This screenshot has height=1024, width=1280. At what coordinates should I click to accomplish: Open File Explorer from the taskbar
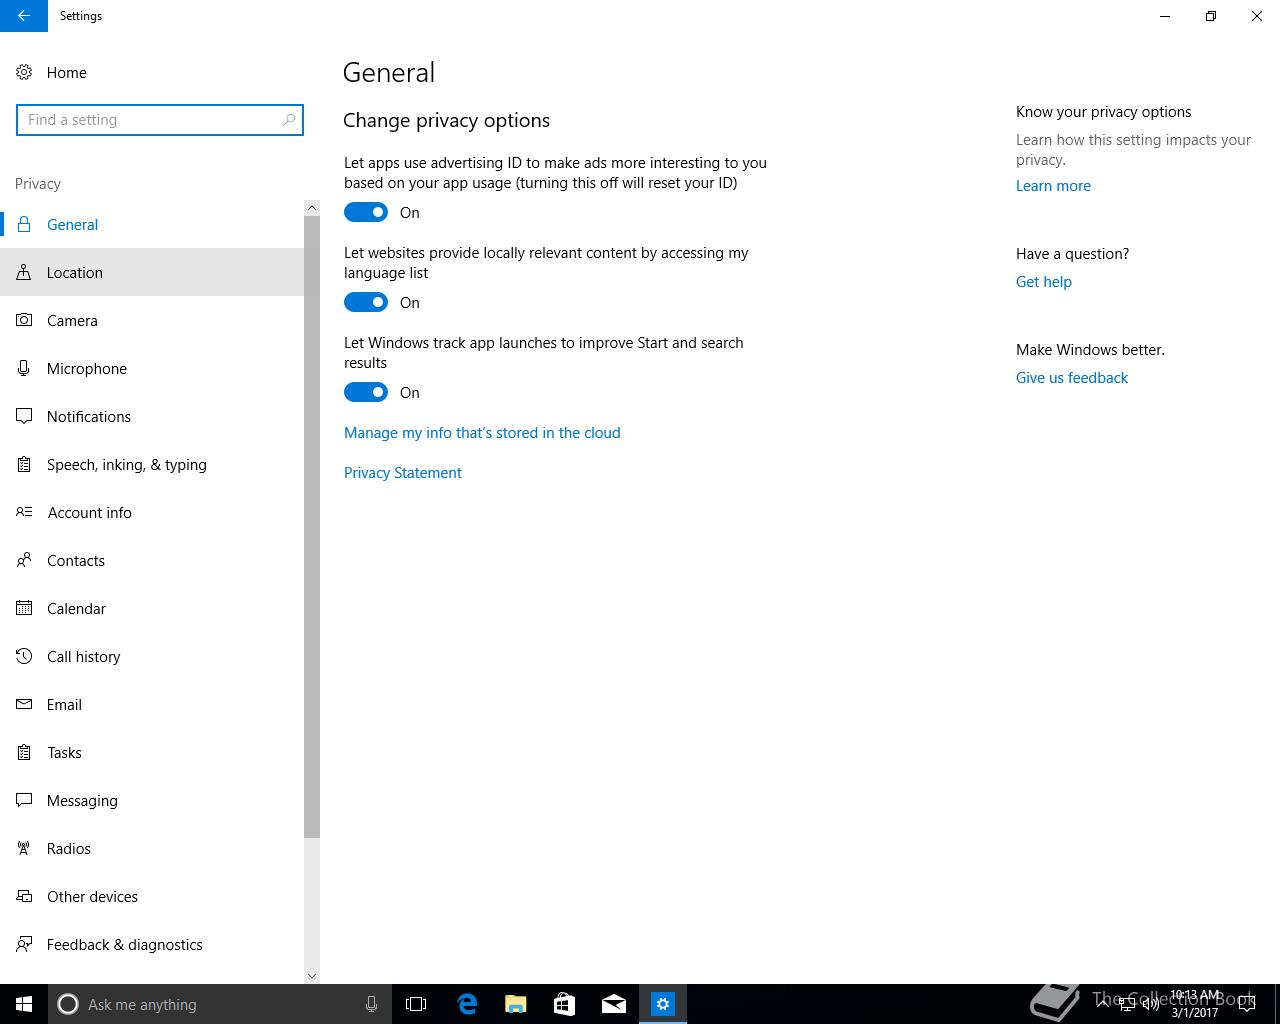[515, 1004]
